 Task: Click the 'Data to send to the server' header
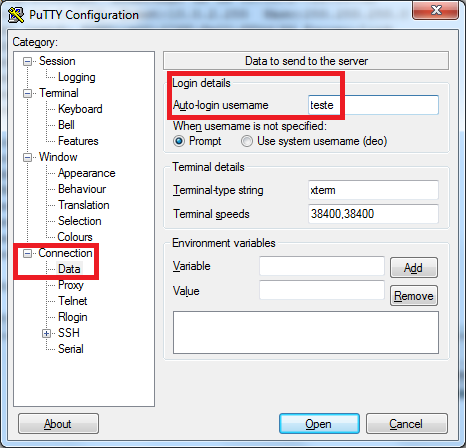tap(306, 61)
